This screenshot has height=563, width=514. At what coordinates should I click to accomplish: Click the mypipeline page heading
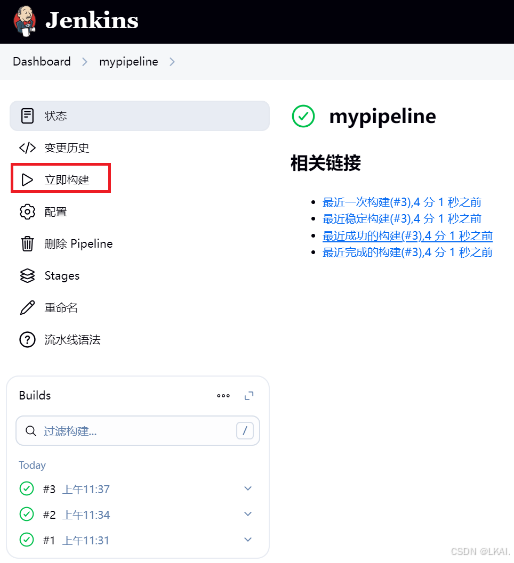pyautogui.click(x=383, y=117)
